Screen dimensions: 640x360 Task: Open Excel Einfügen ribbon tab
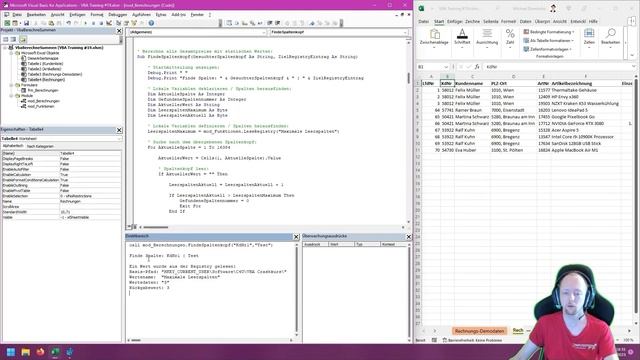(454, 21)
